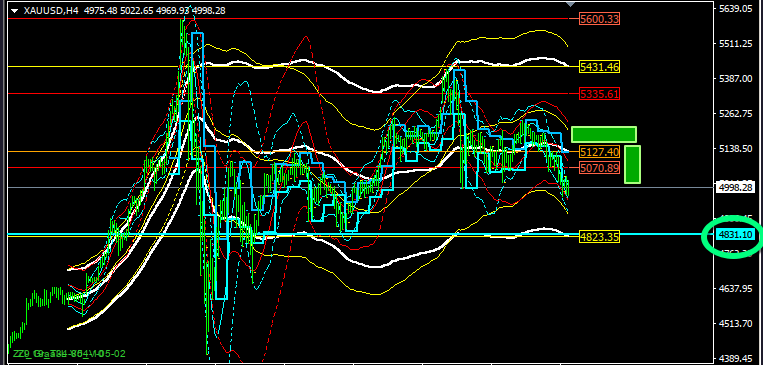Click the XAUUSD,H4 chart title
This screenshot has width=763, height=365.
50,10
